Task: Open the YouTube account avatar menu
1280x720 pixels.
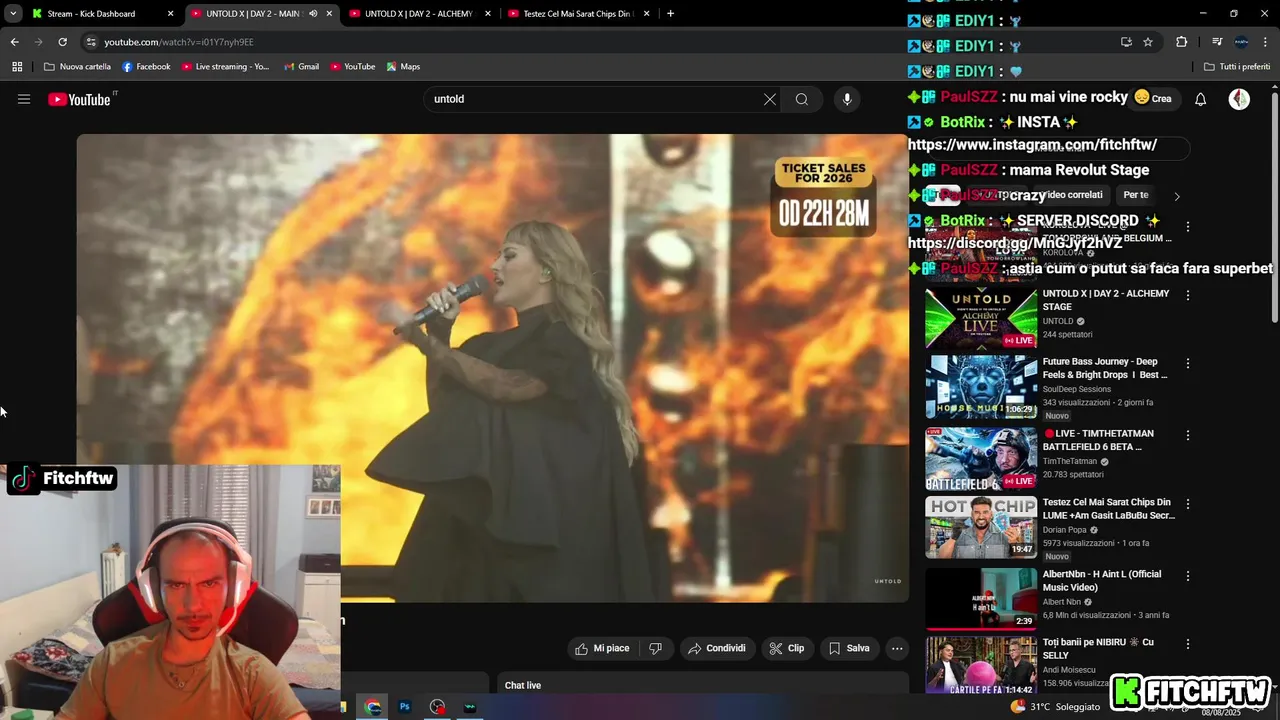Action: [1239, 99]
